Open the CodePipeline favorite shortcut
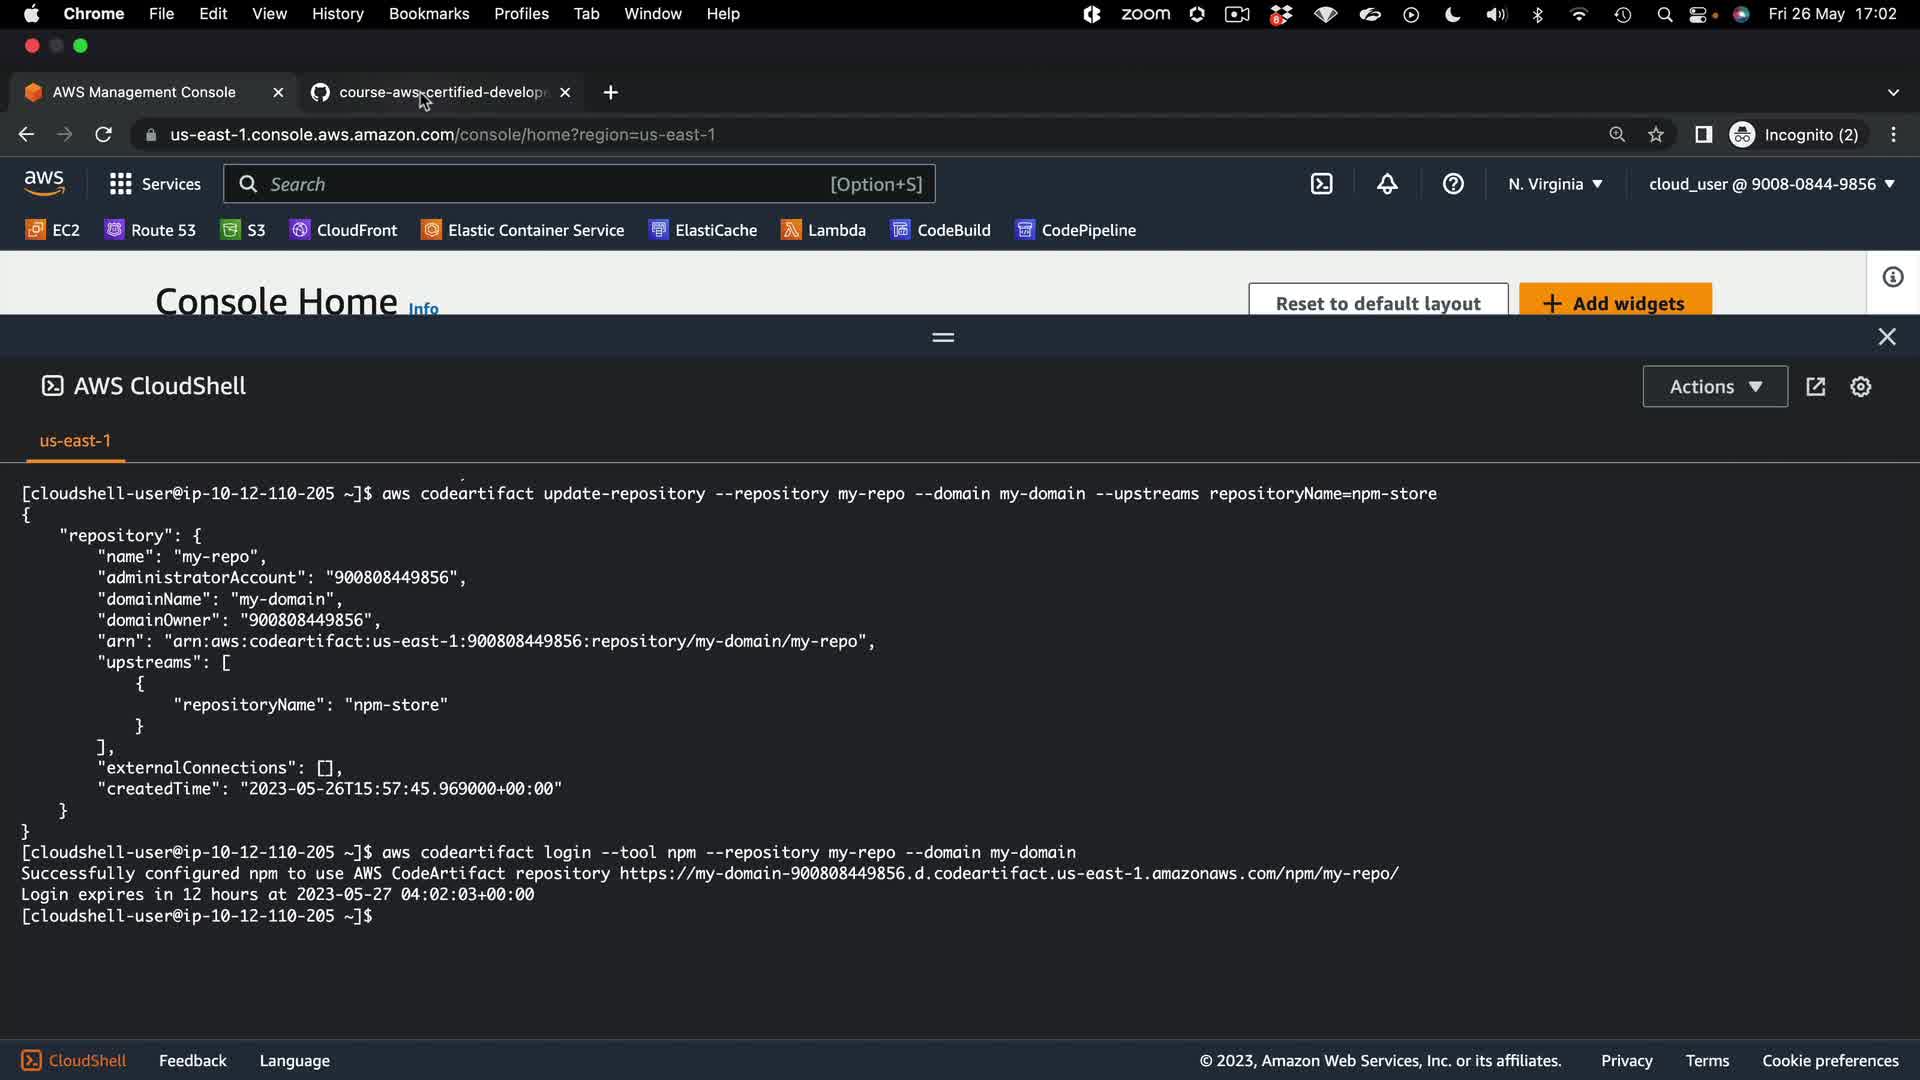 coord(1075,230)
